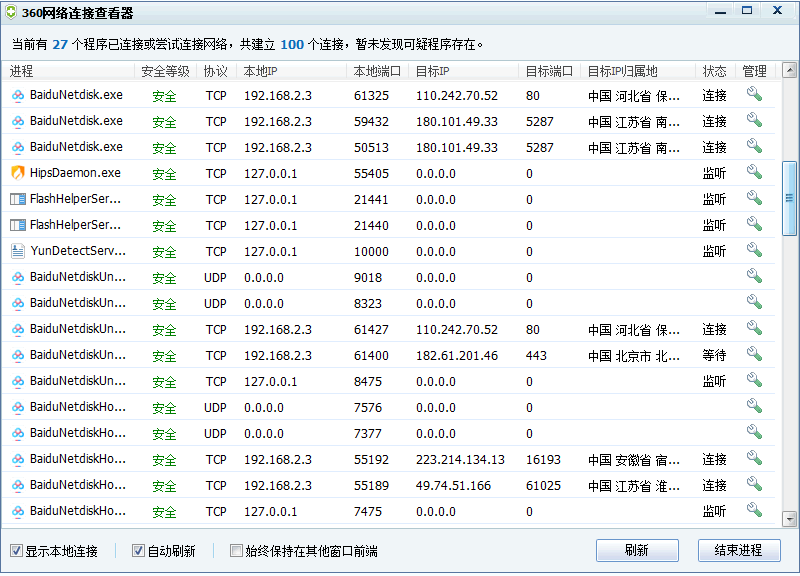The width and height of the screenshot is (800, 576).
Task: Sort by 进程 column header
Action: point(22,72)
